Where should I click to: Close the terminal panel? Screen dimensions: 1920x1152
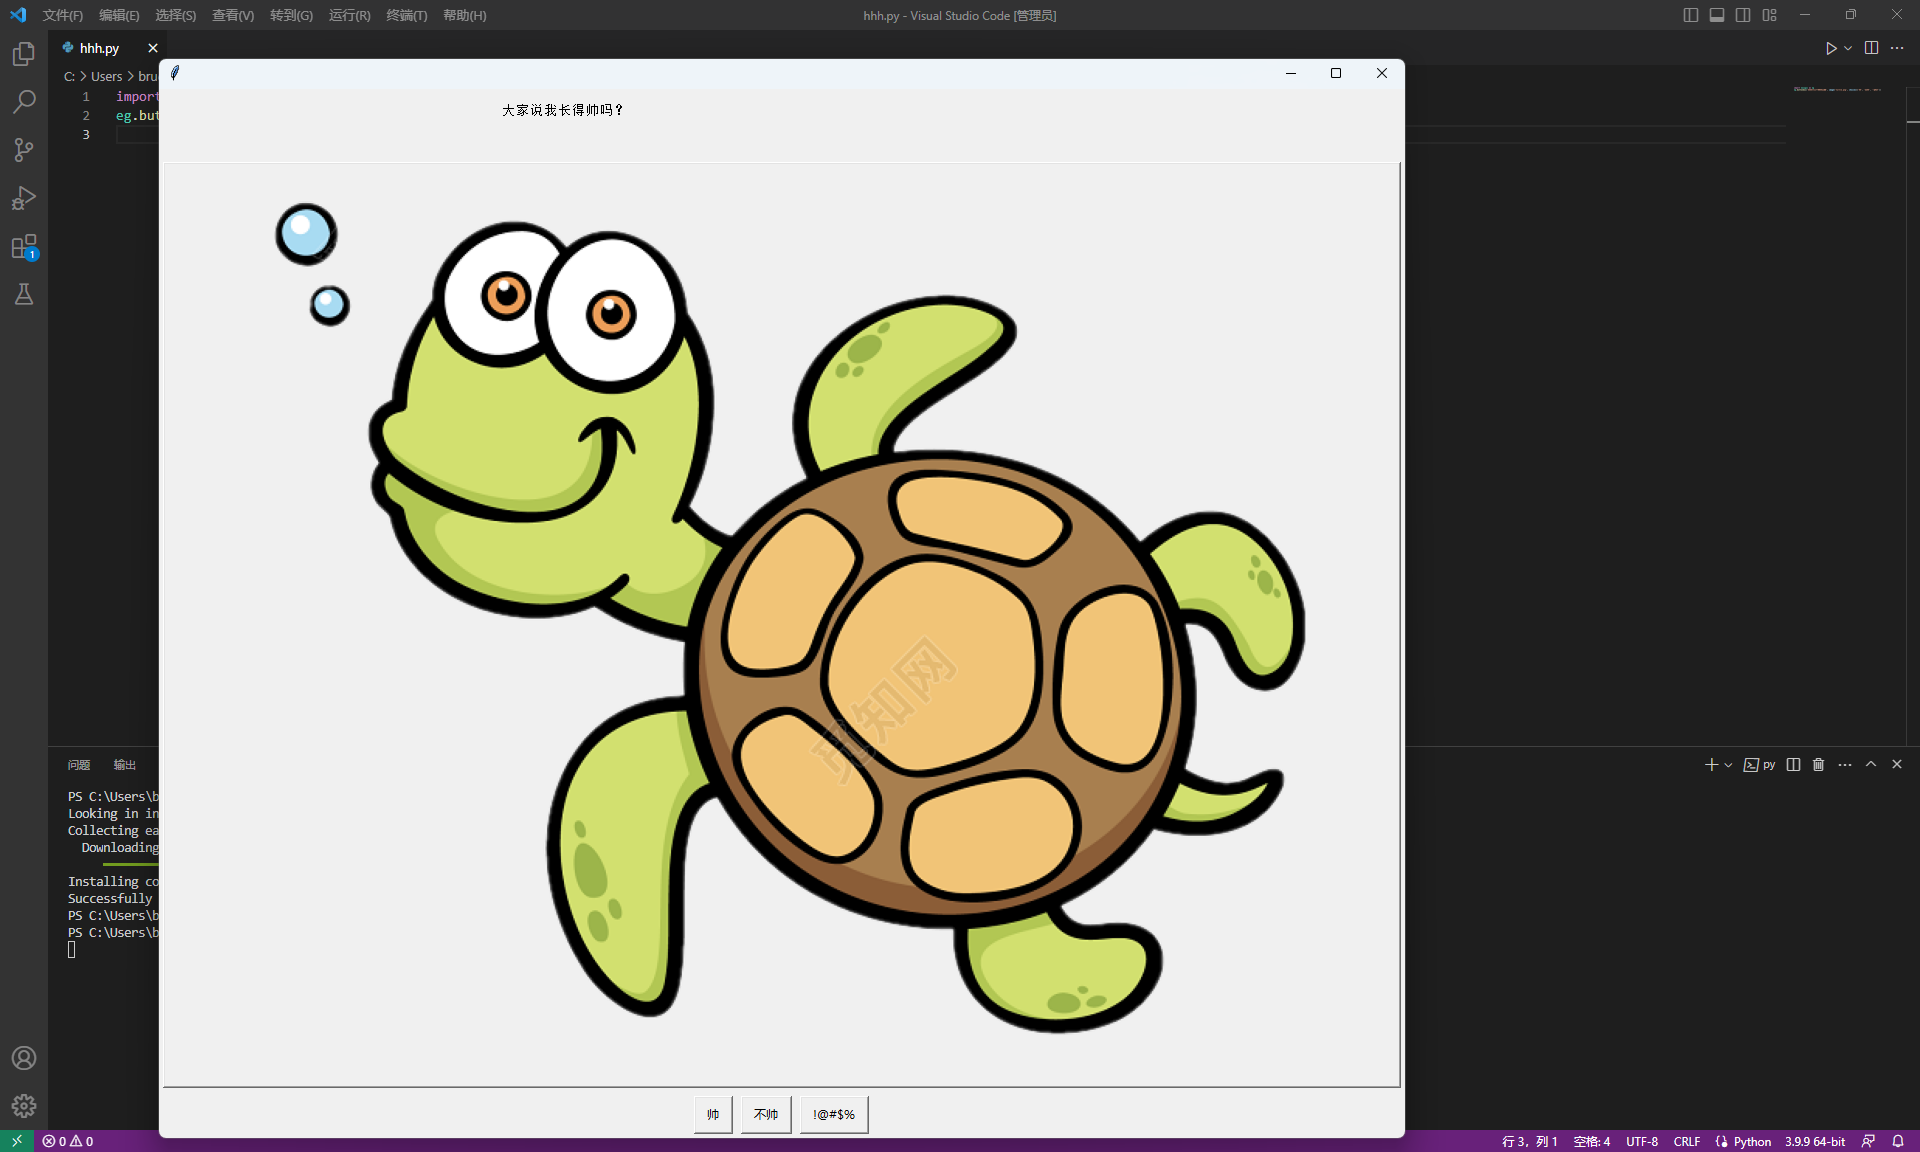point(1897,765)
